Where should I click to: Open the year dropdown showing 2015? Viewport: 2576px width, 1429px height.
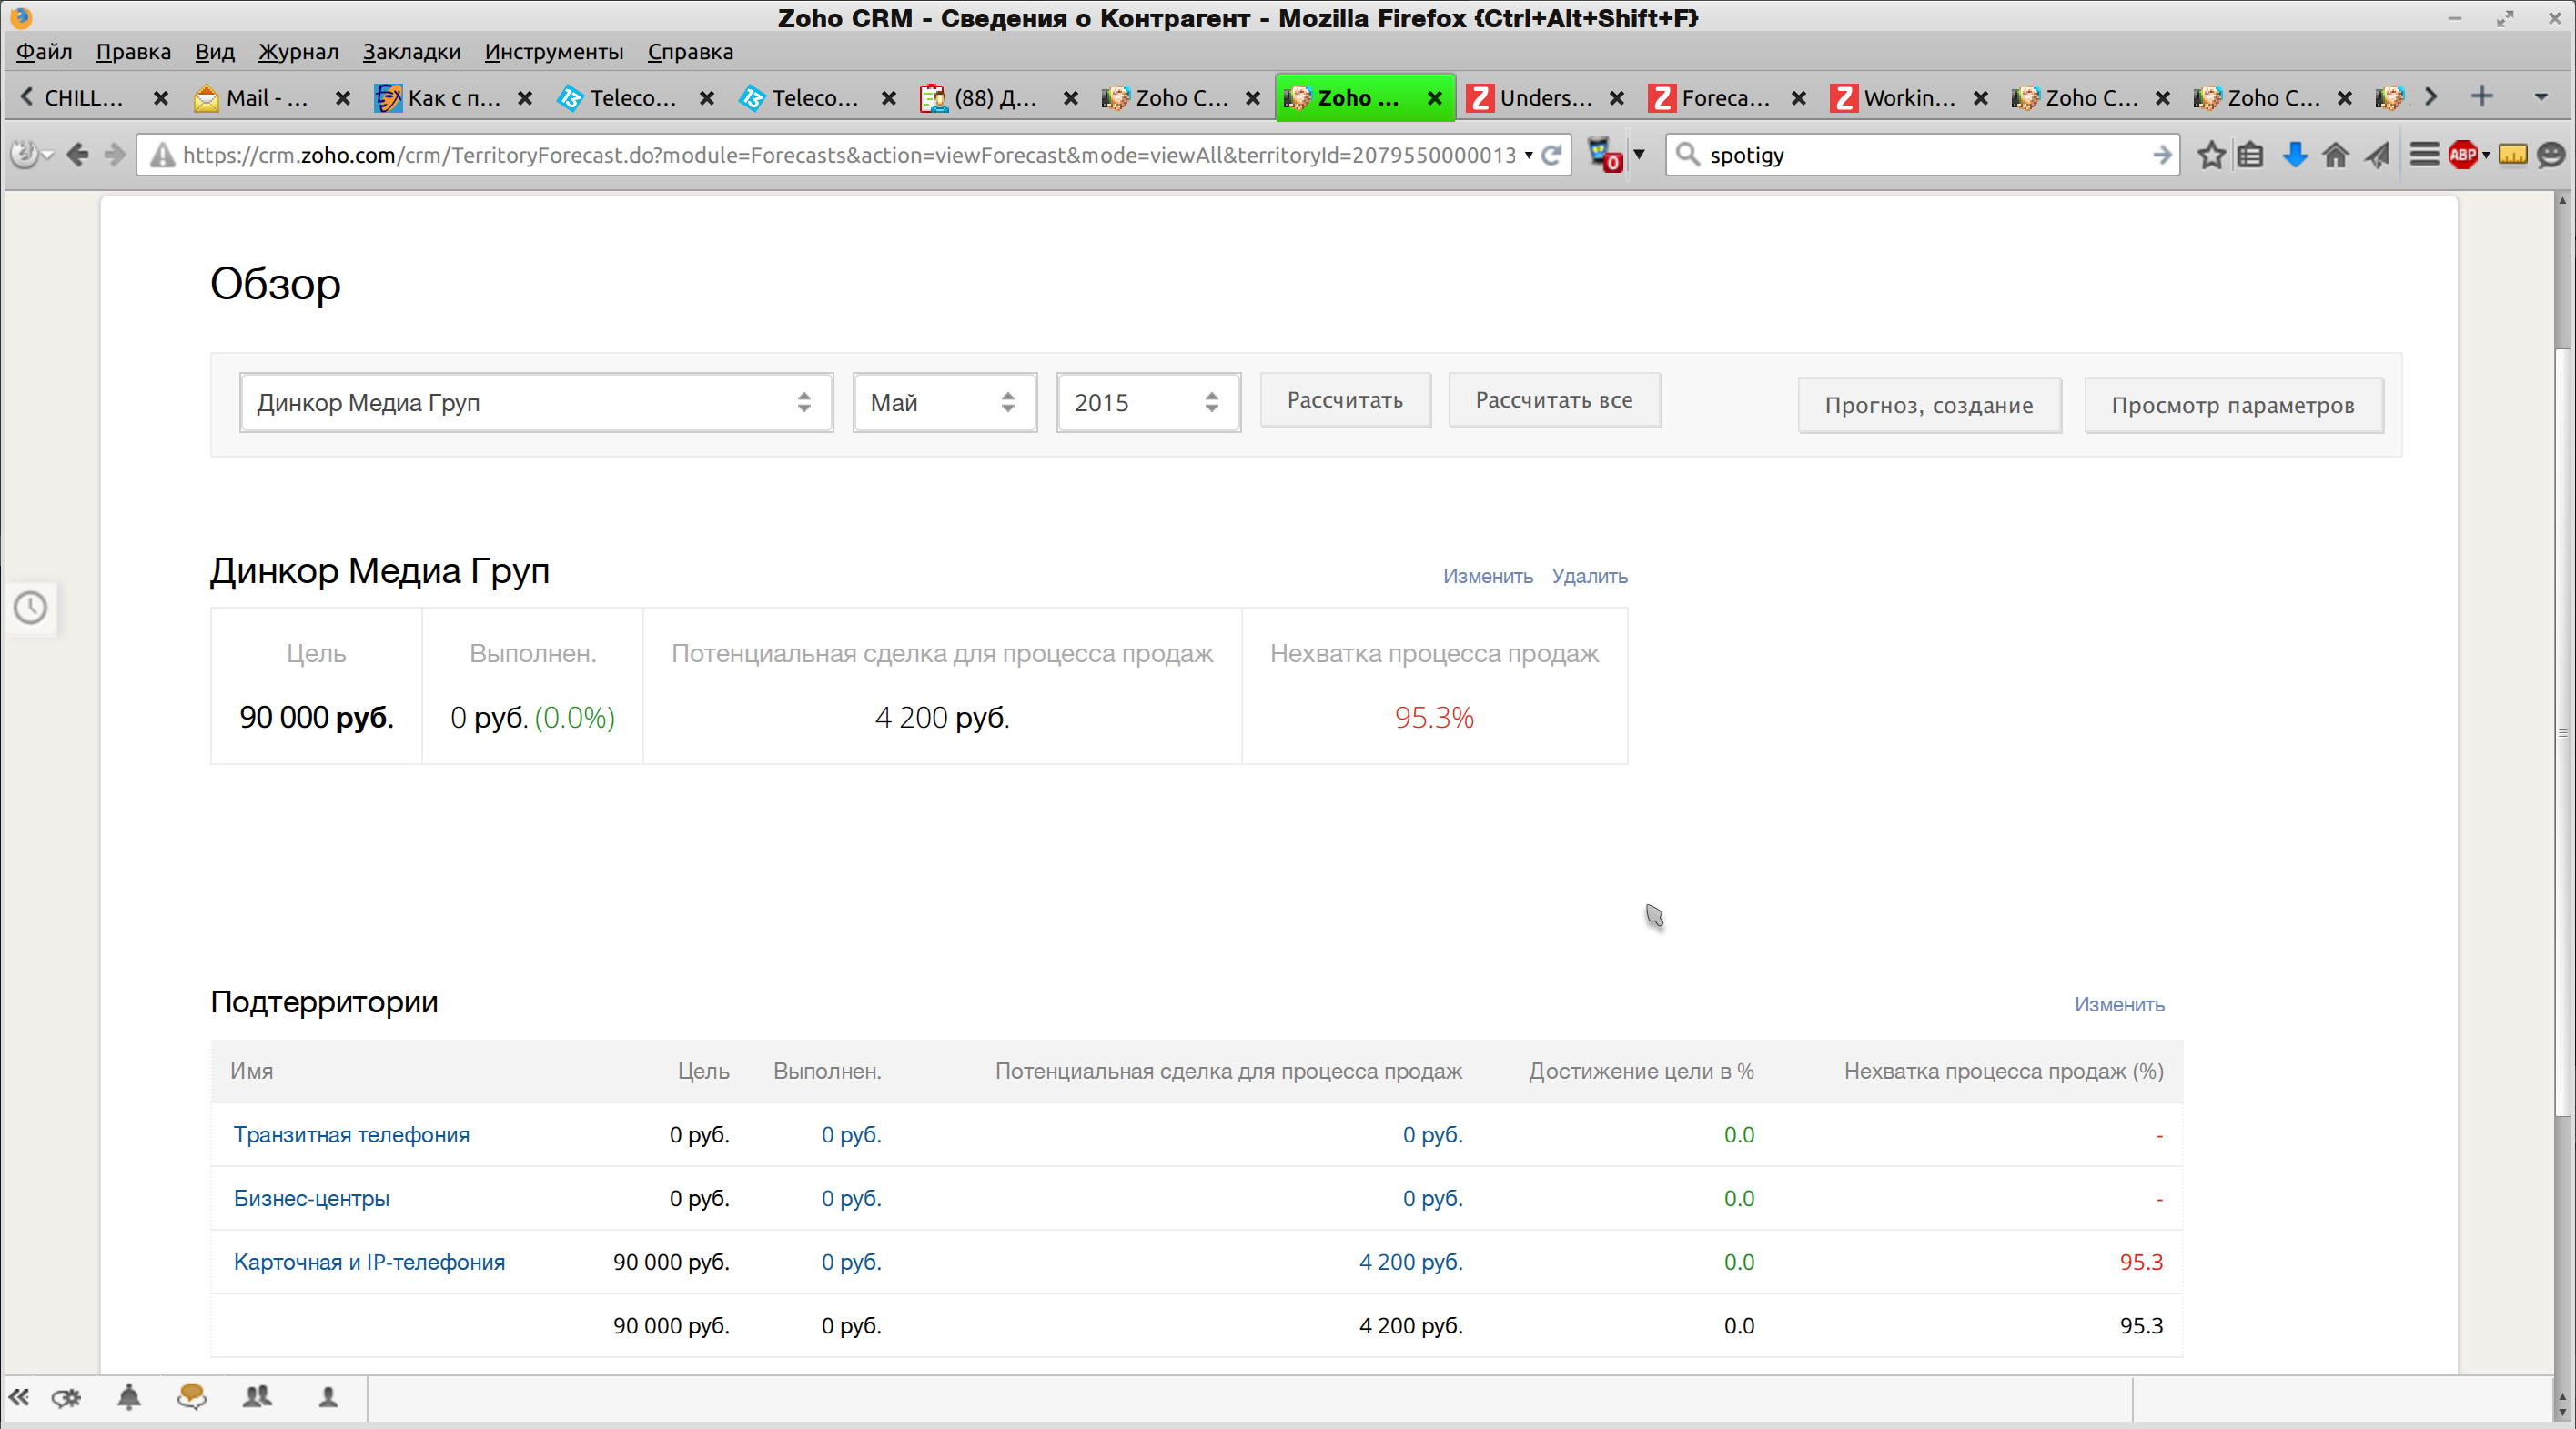pyautogui.click(x=1148, y=402)
